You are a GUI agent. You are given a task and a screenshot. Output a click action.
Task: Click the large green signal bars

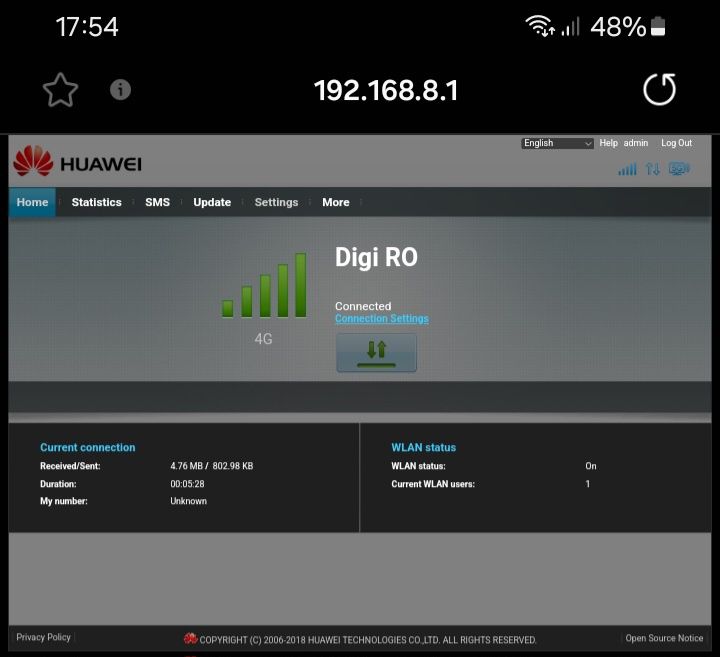tap(264, 285)
